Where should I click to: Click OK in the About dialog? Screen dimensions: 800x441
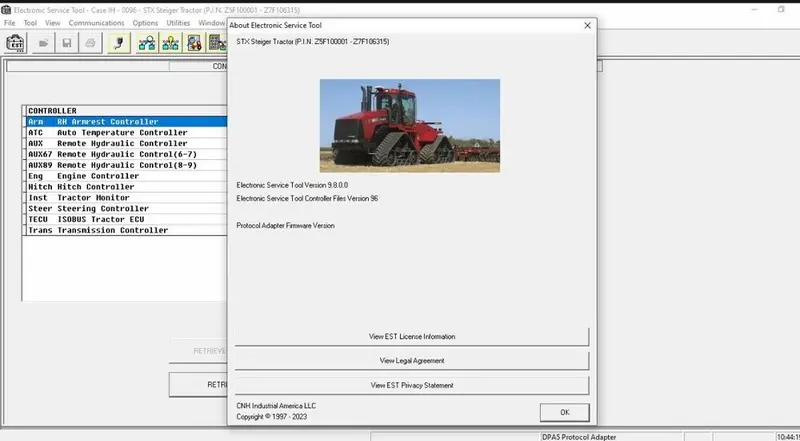565,412
